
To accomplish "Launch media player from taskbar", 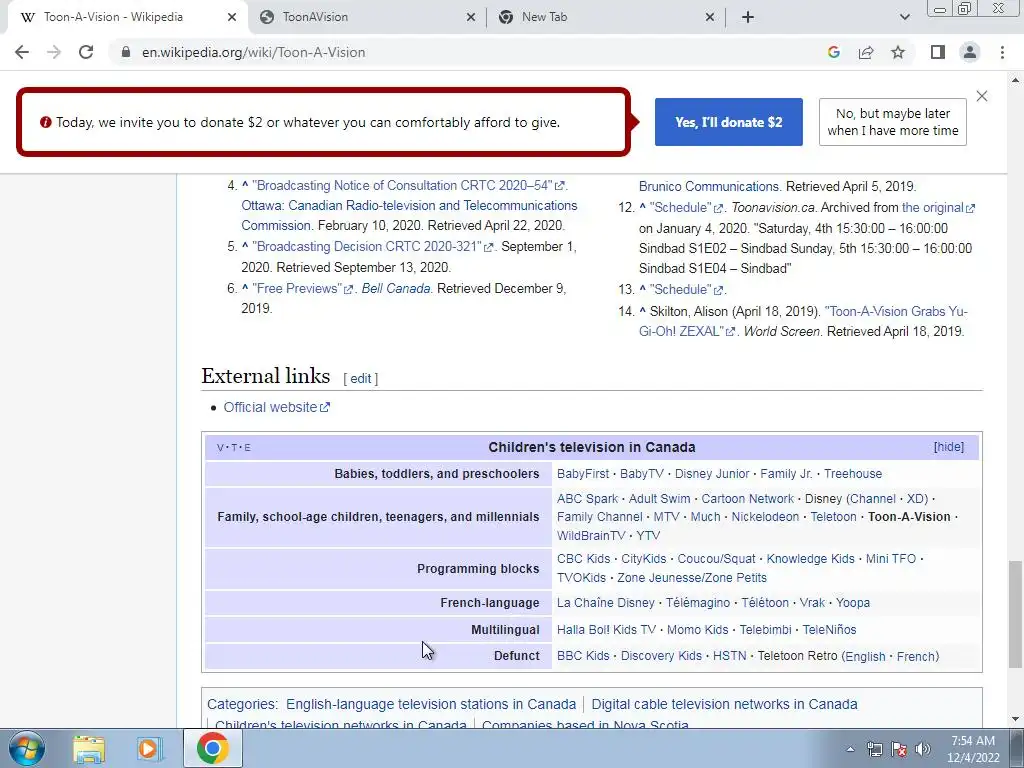I will 149,748.
